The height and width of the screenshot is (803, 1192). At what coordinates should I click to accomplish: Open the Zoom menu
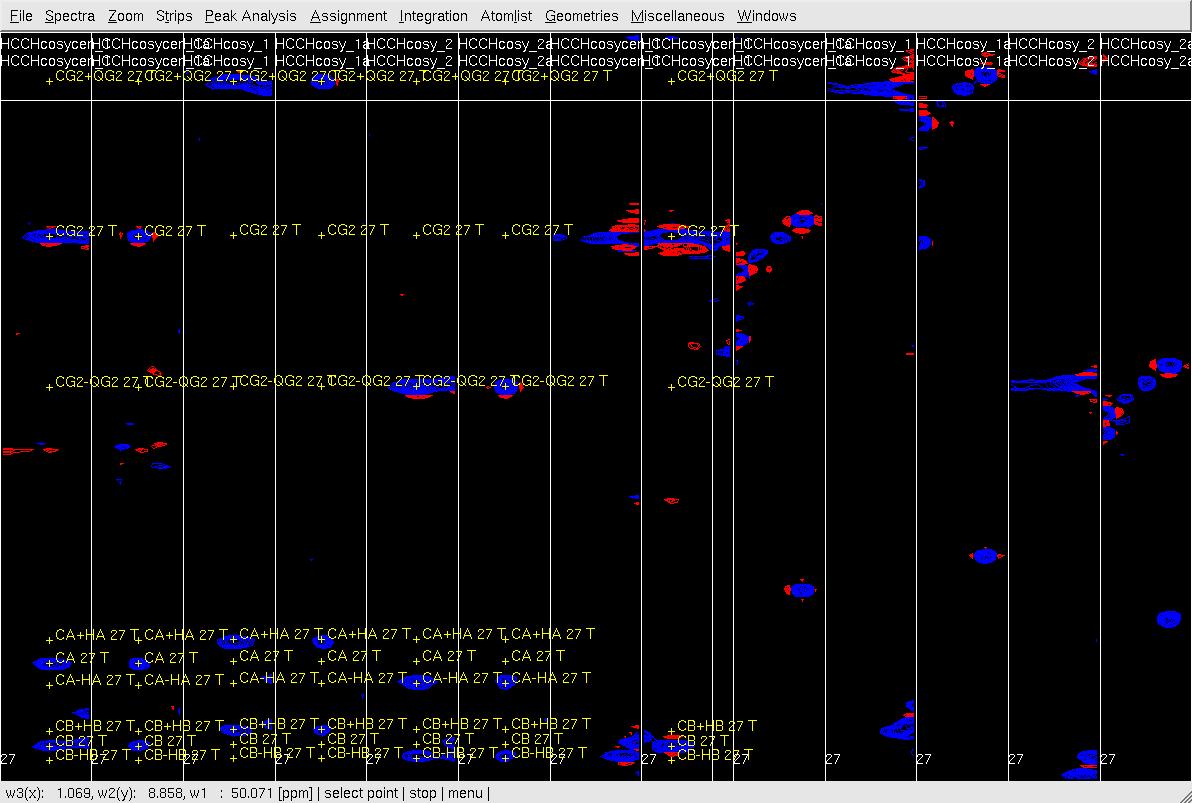126,16
